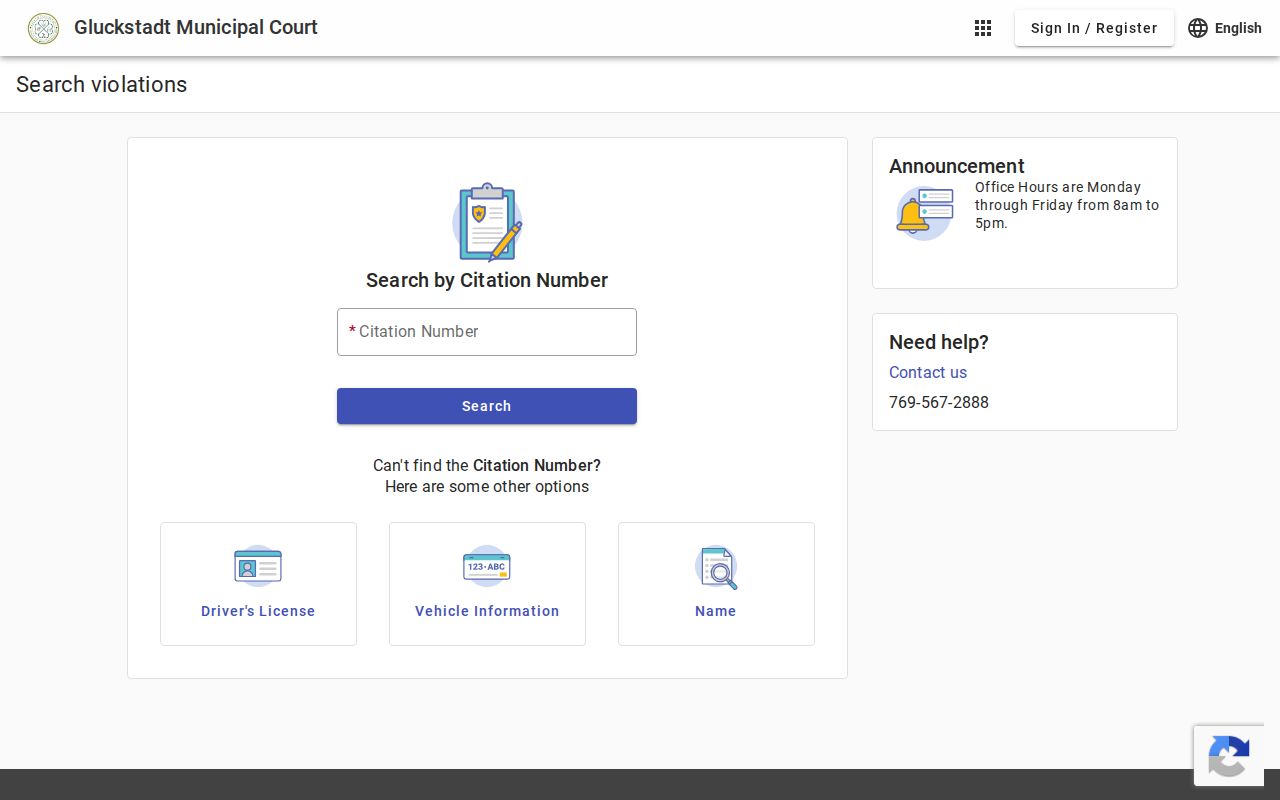1280x800 pixels.
Task: Focus the Citation Number field
Action: (x=487, y=332)
